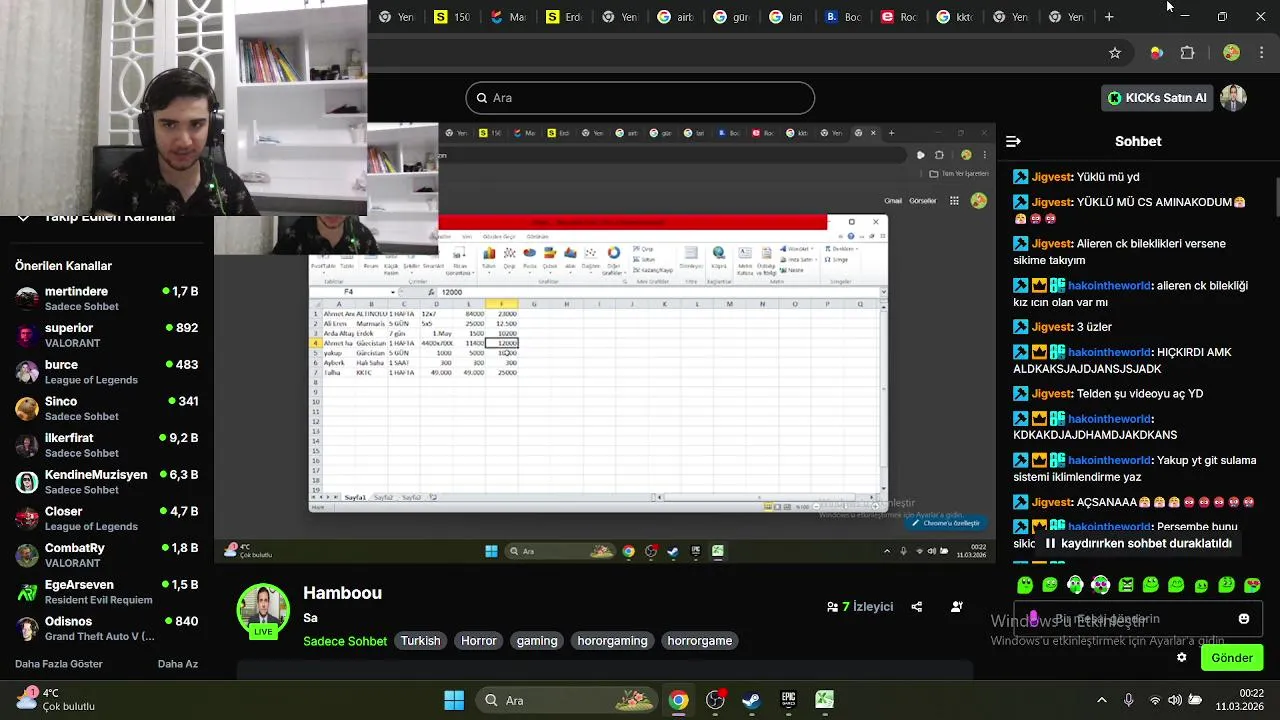Screen dimensions: 1280x720
Task: Insert the first green blob emote
Action: (x=1025, y=585)
